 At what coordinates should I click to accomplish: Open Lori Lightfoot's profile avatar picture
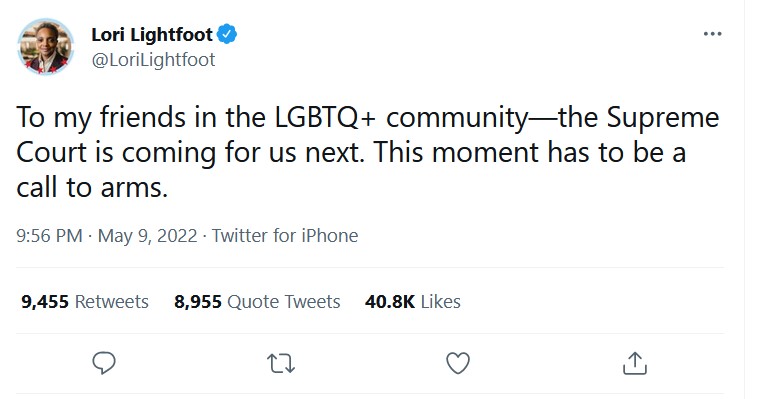click(x=45, y=47)
